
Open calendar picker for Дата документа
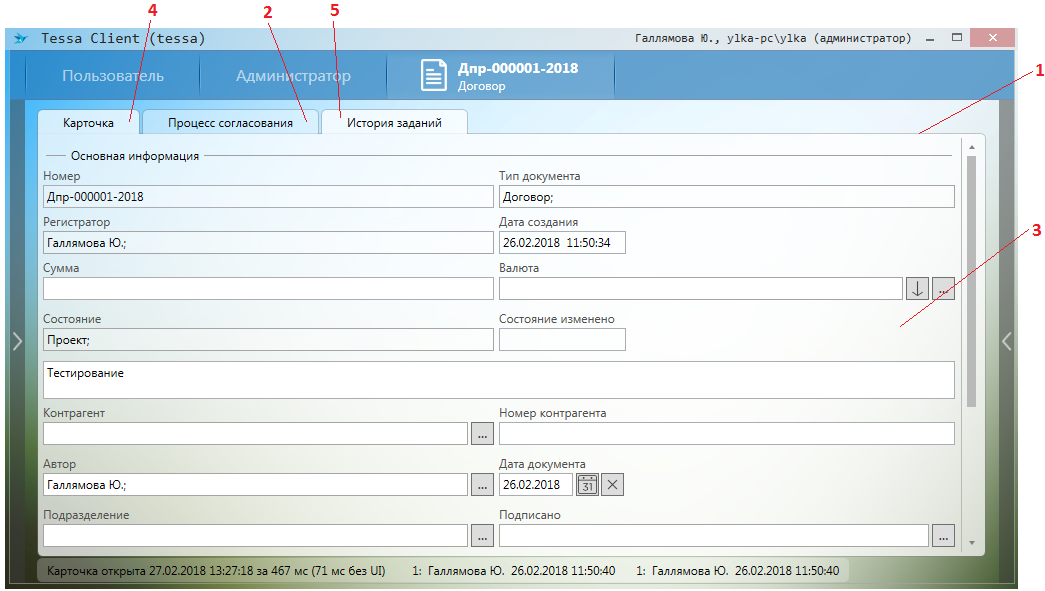pyautogui.click(x=588, y=485)
